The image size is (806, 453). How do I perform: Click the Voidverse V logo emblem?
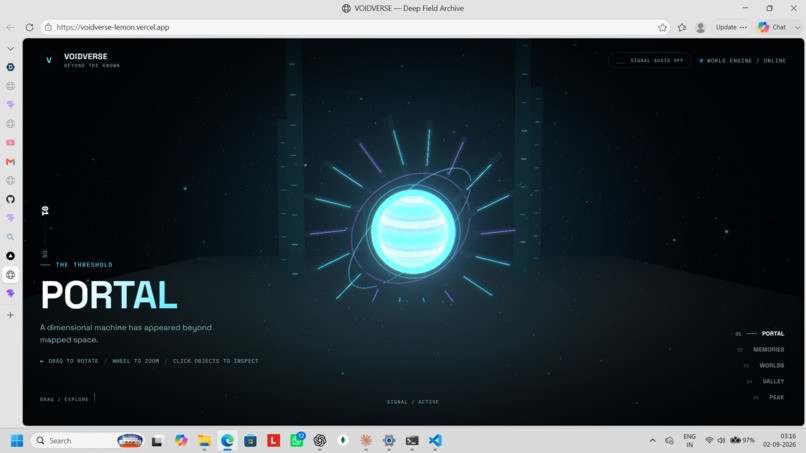click(49, 60)
